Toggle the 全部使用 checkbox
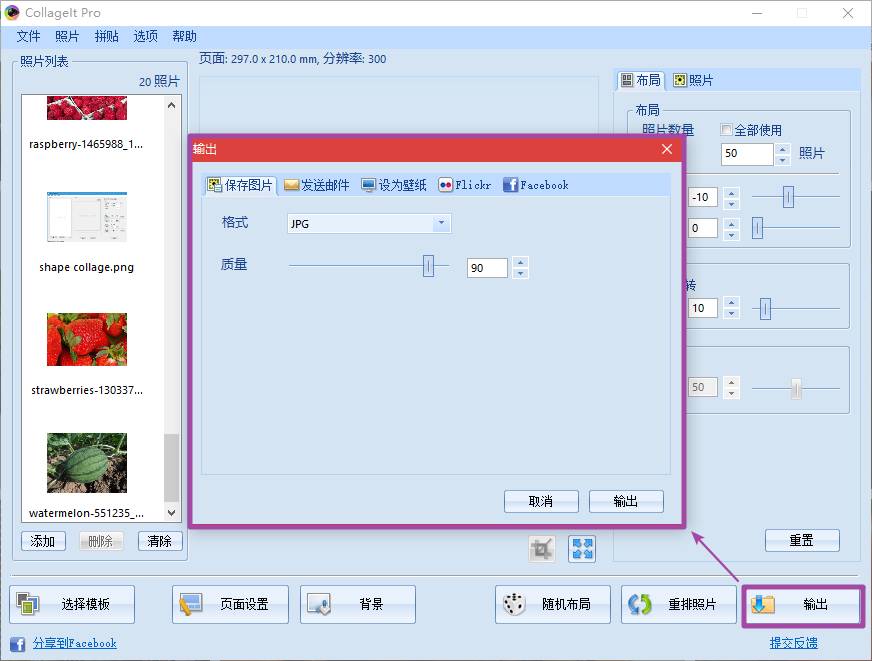Screen dimensions: 872x661 pyautogui.click(x=725, y=130)
